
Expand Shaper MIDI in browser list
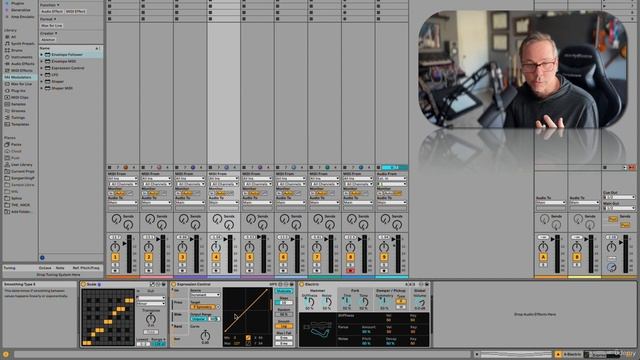pyautogui.click(x=42, y=88)
